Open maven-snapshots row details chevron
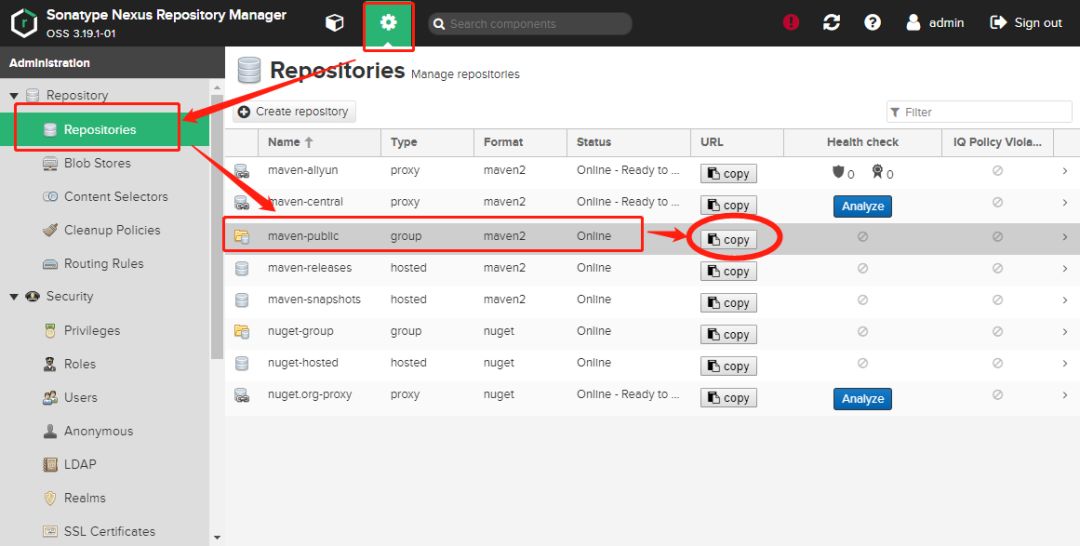The width and height of the screenshot is (1080, 546). click(x=1065, y=300)
